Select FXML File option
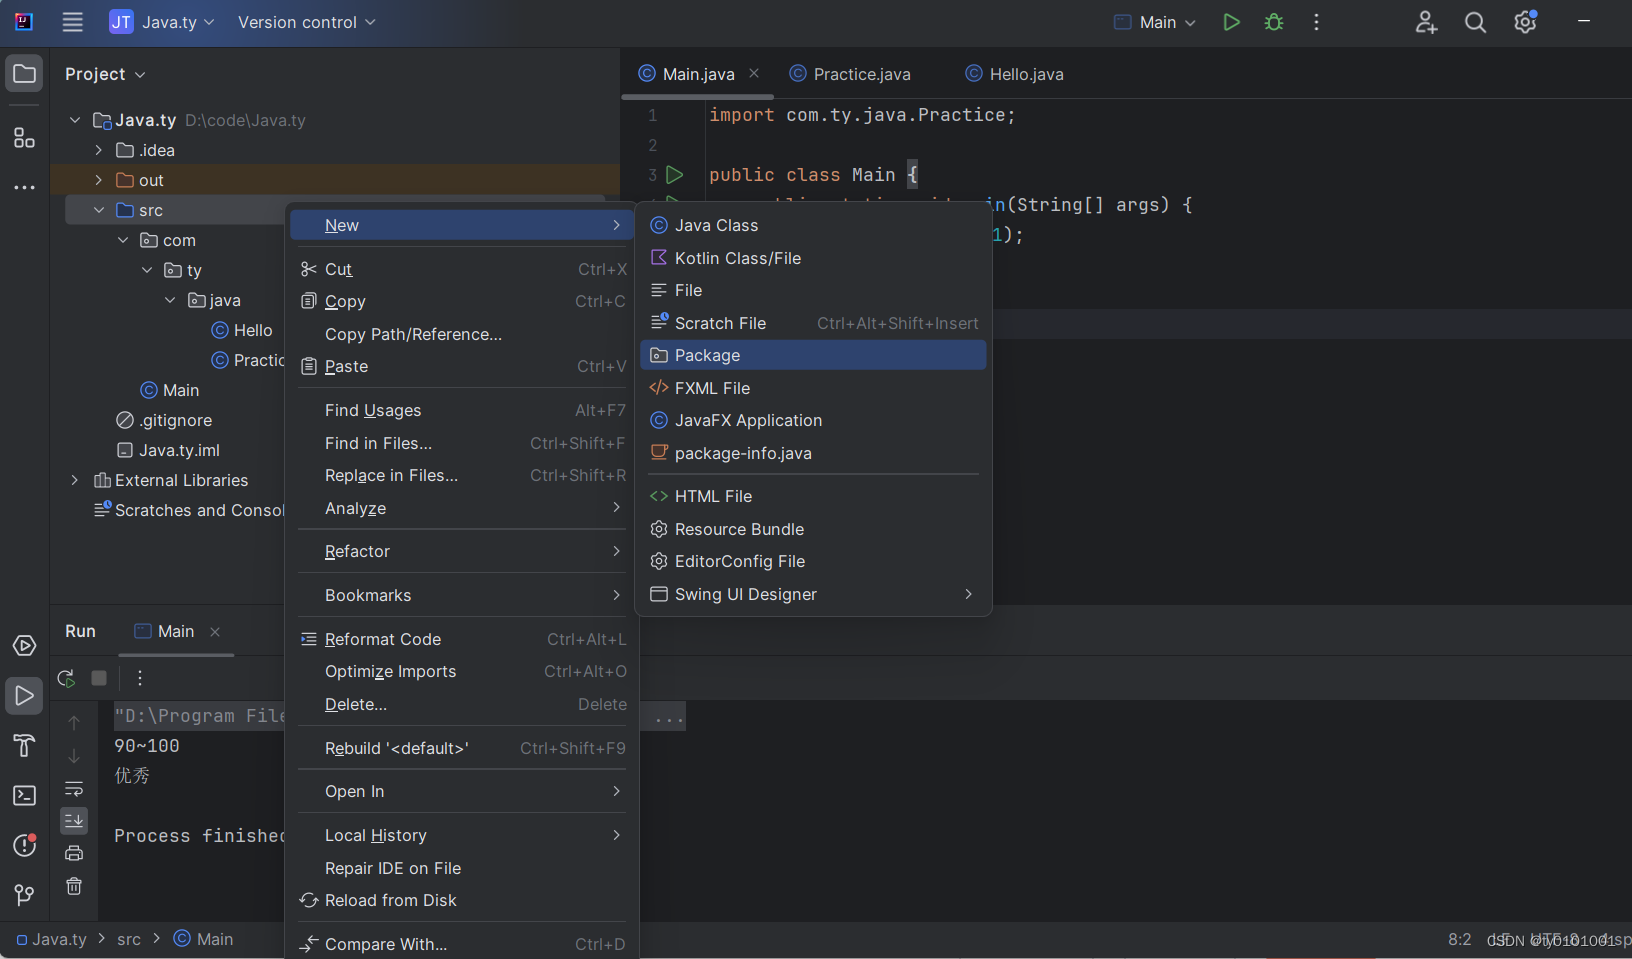 813,388
